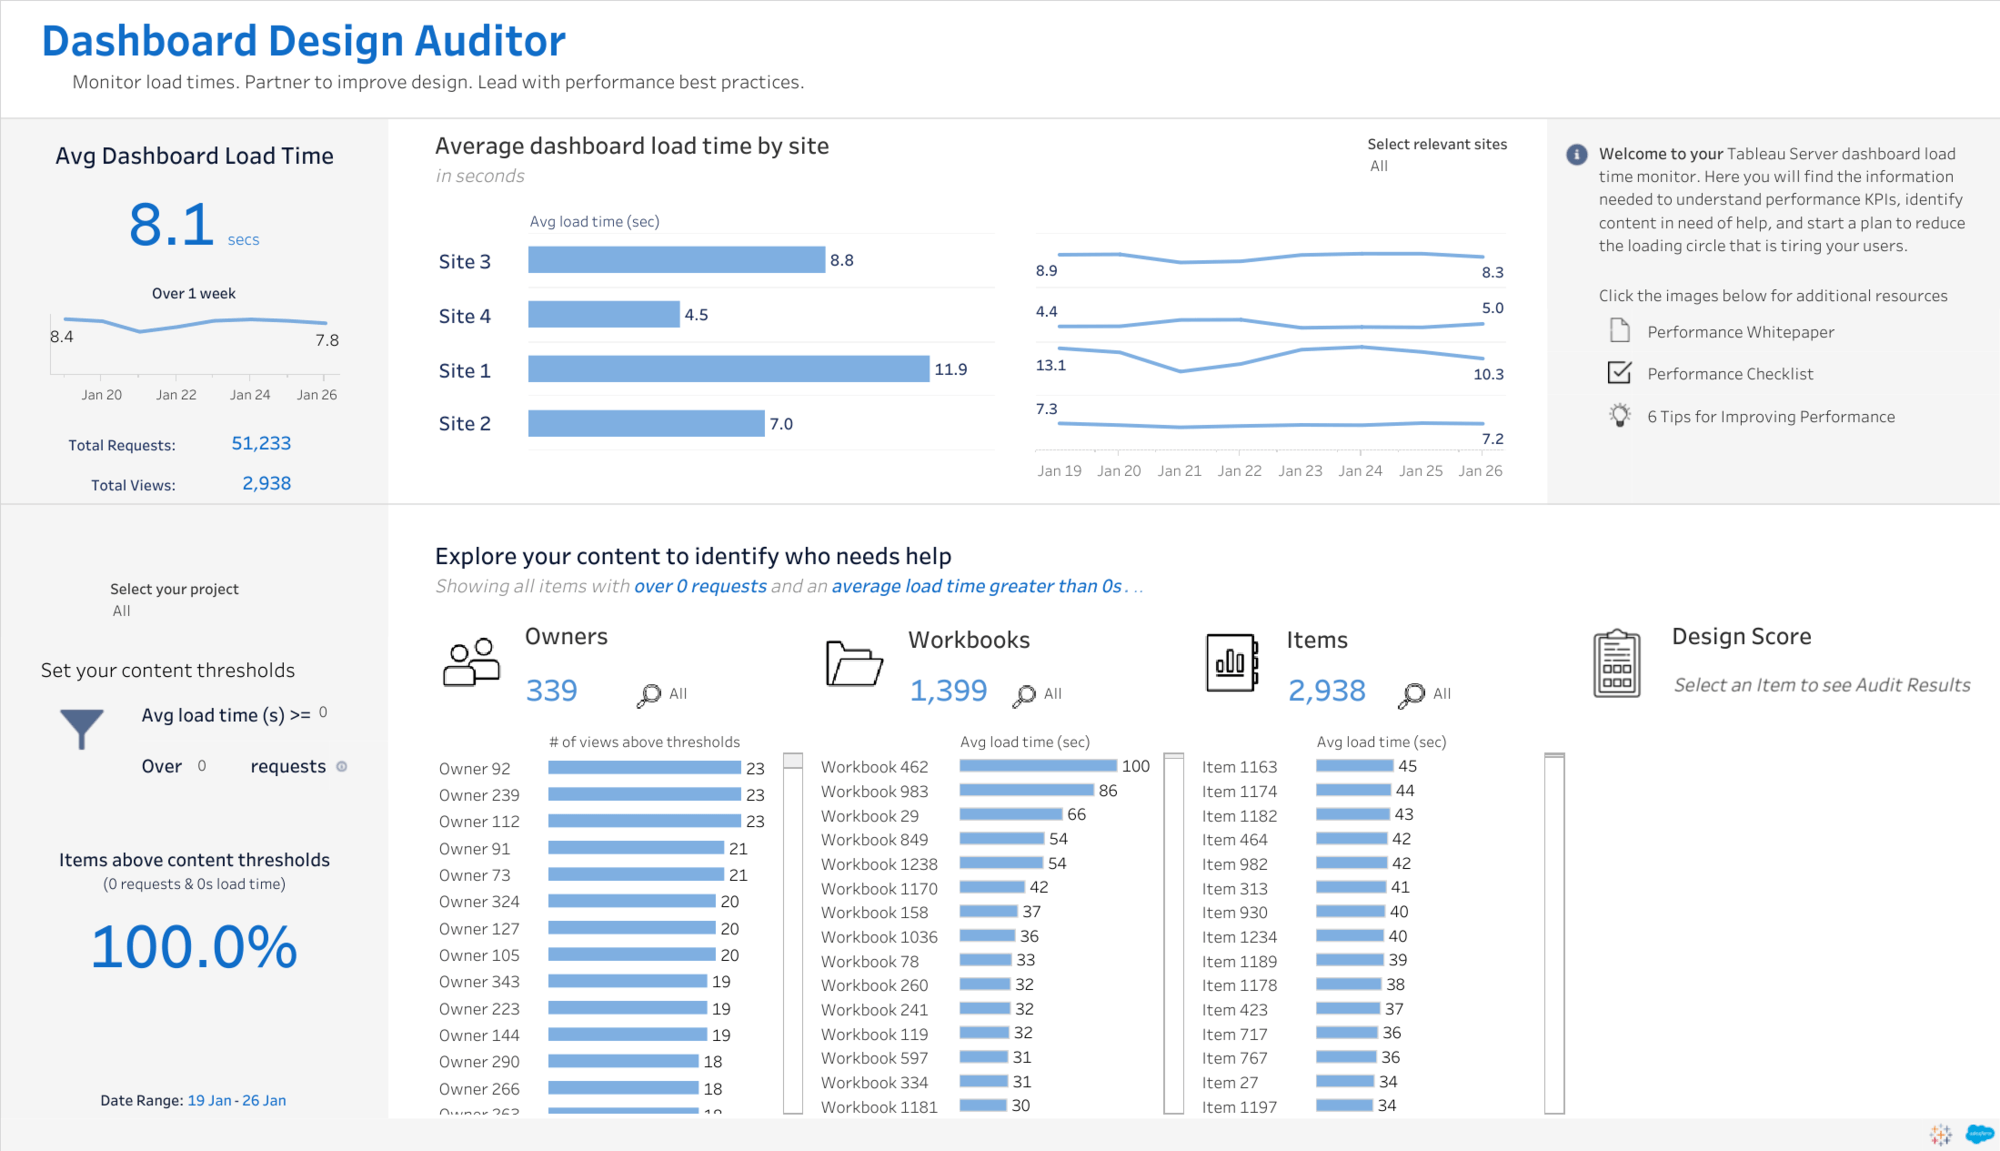This screenshot has height=1151, width=2000.
Task: Select the Site 1 bar
Action: [728, 369]
